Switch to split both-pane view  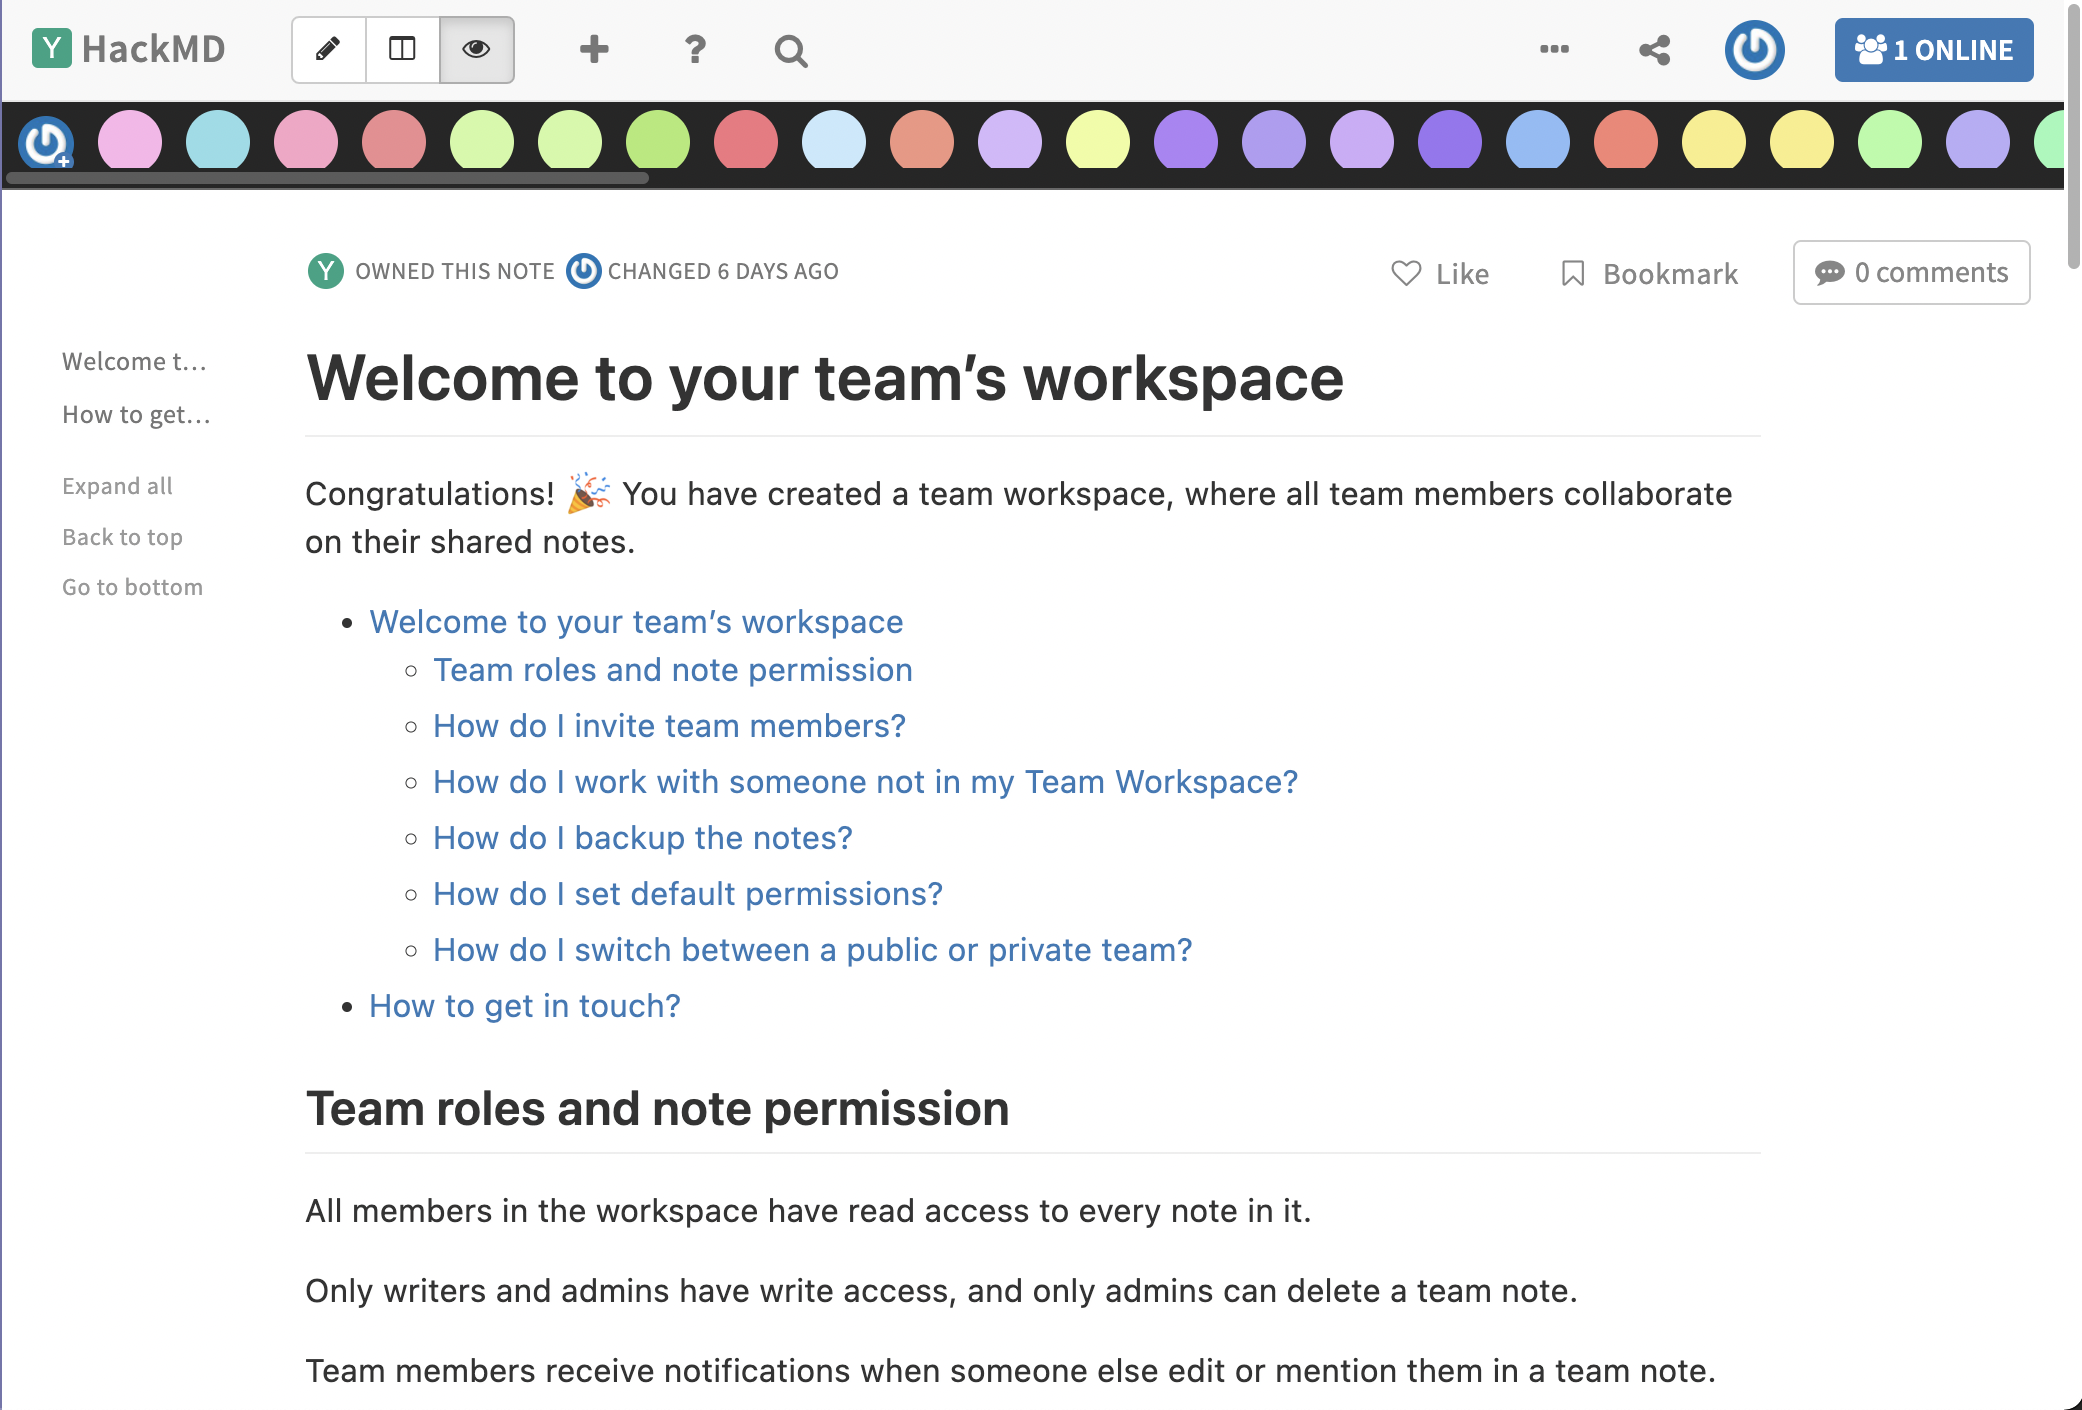point(402,49)
